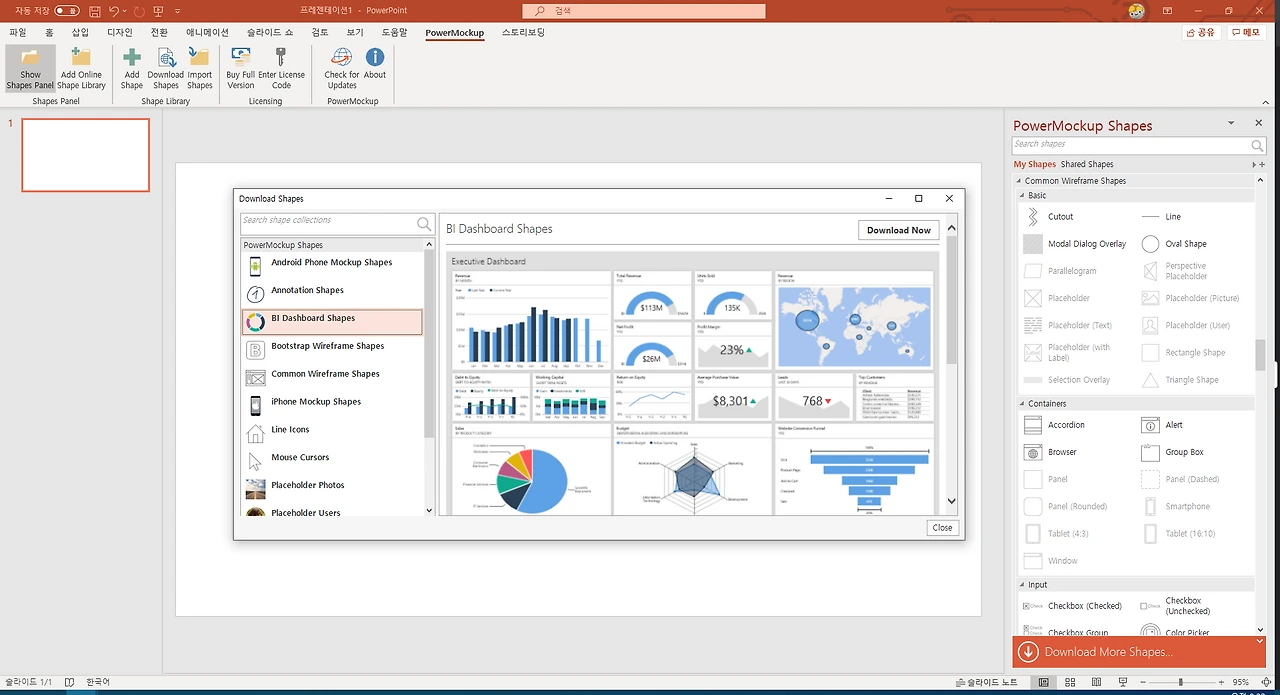The height and width of the screenshot is (695, 1280).
Task: Open the 파일 menu tab
Action: coord(17,33)
